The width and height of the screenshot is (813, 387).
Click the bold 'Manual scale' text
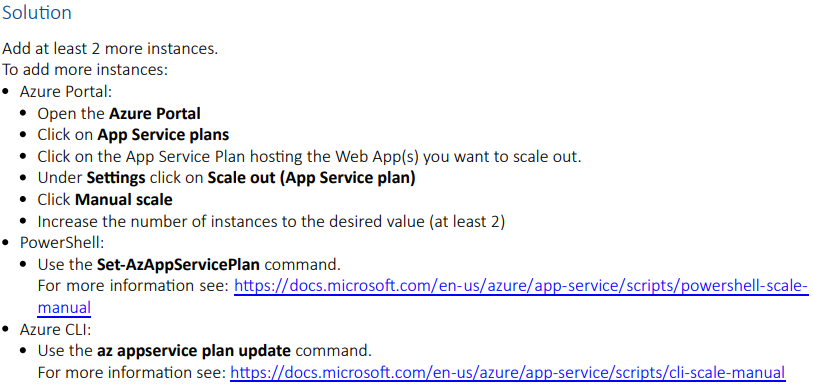tap(124, 200)
